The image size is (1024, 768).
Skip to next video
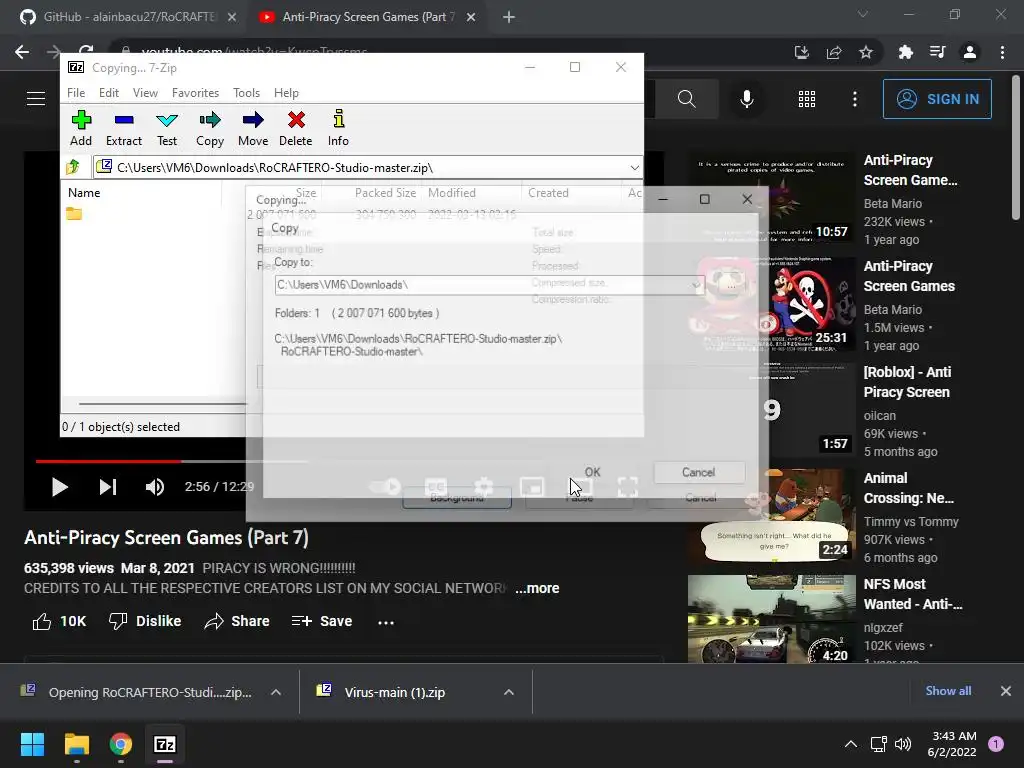pos(108,487)
